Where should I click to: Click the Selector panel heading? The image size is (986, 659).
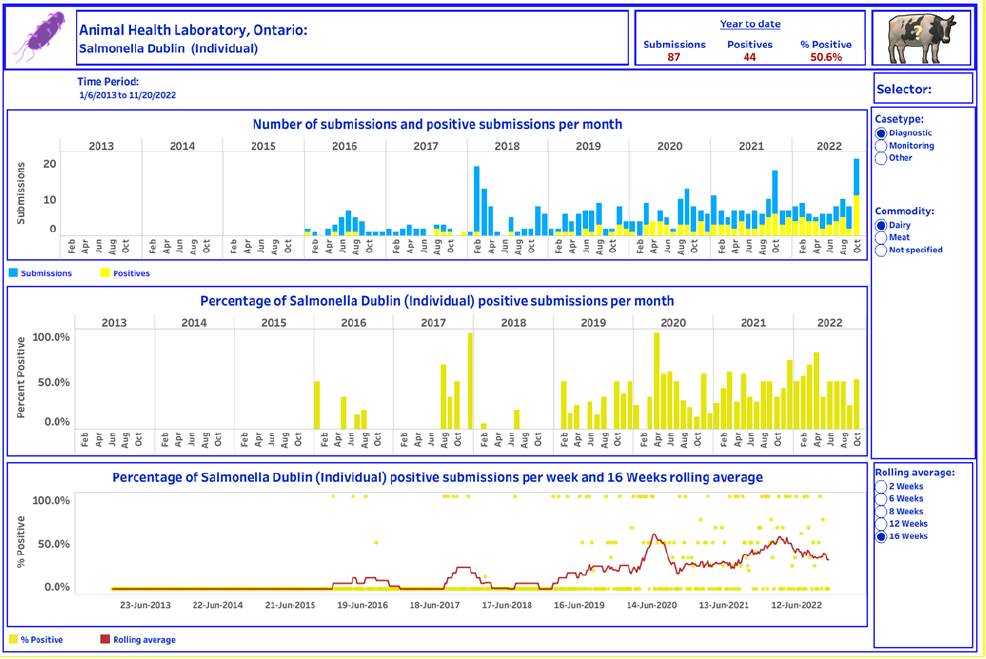pyautogui.click(x=904, y=89)
